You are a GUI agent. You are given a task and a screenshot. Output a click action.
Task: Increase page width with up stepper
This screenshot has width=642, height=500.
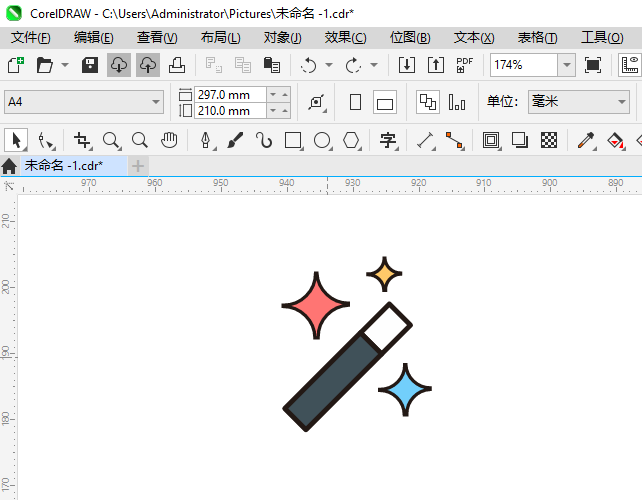coord(285,95)
